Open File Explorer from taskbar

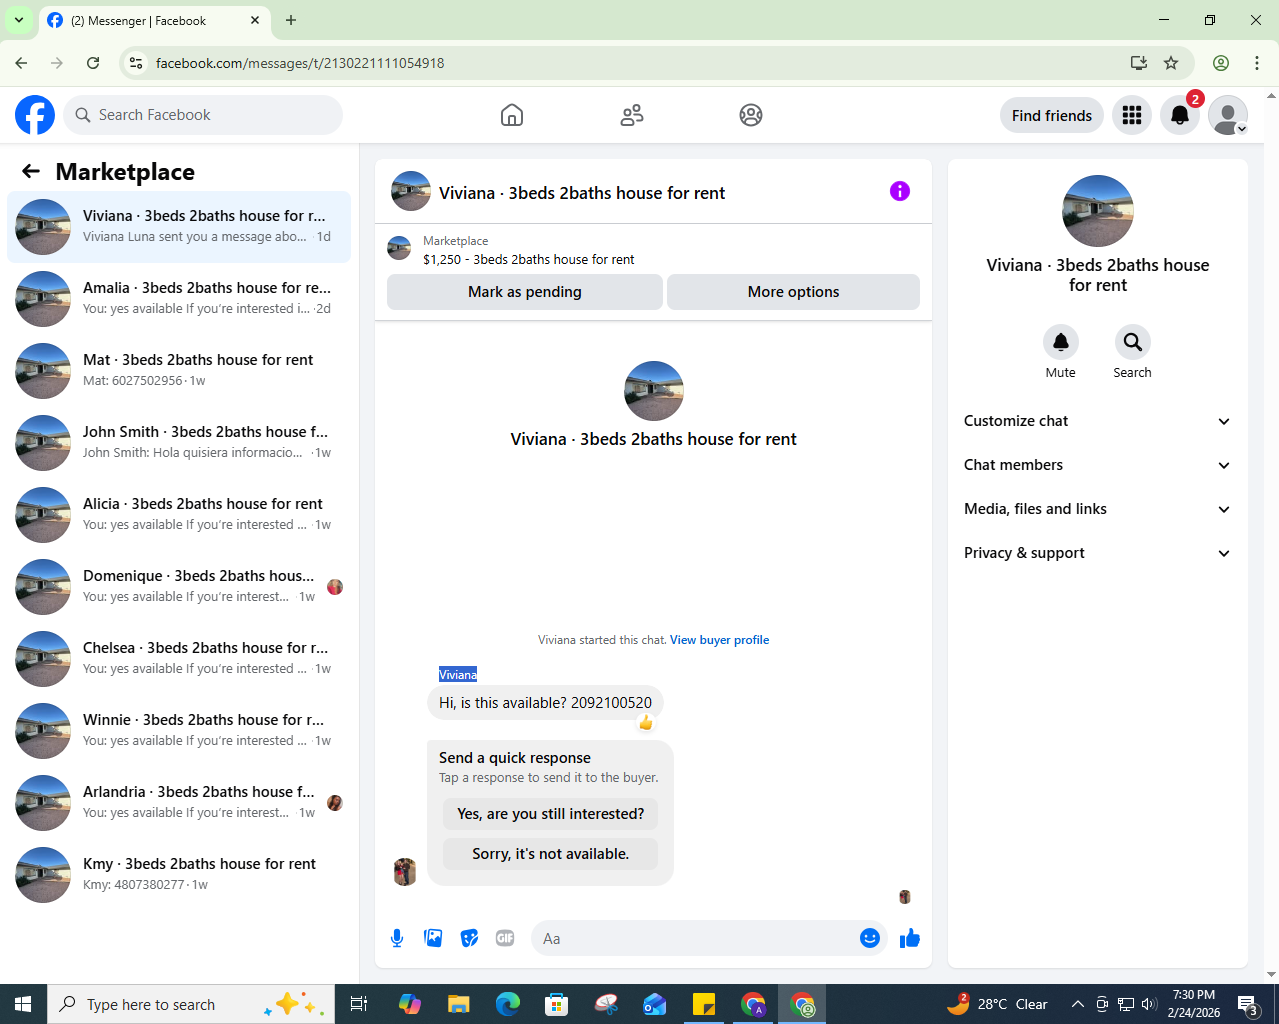[459, 1004]
